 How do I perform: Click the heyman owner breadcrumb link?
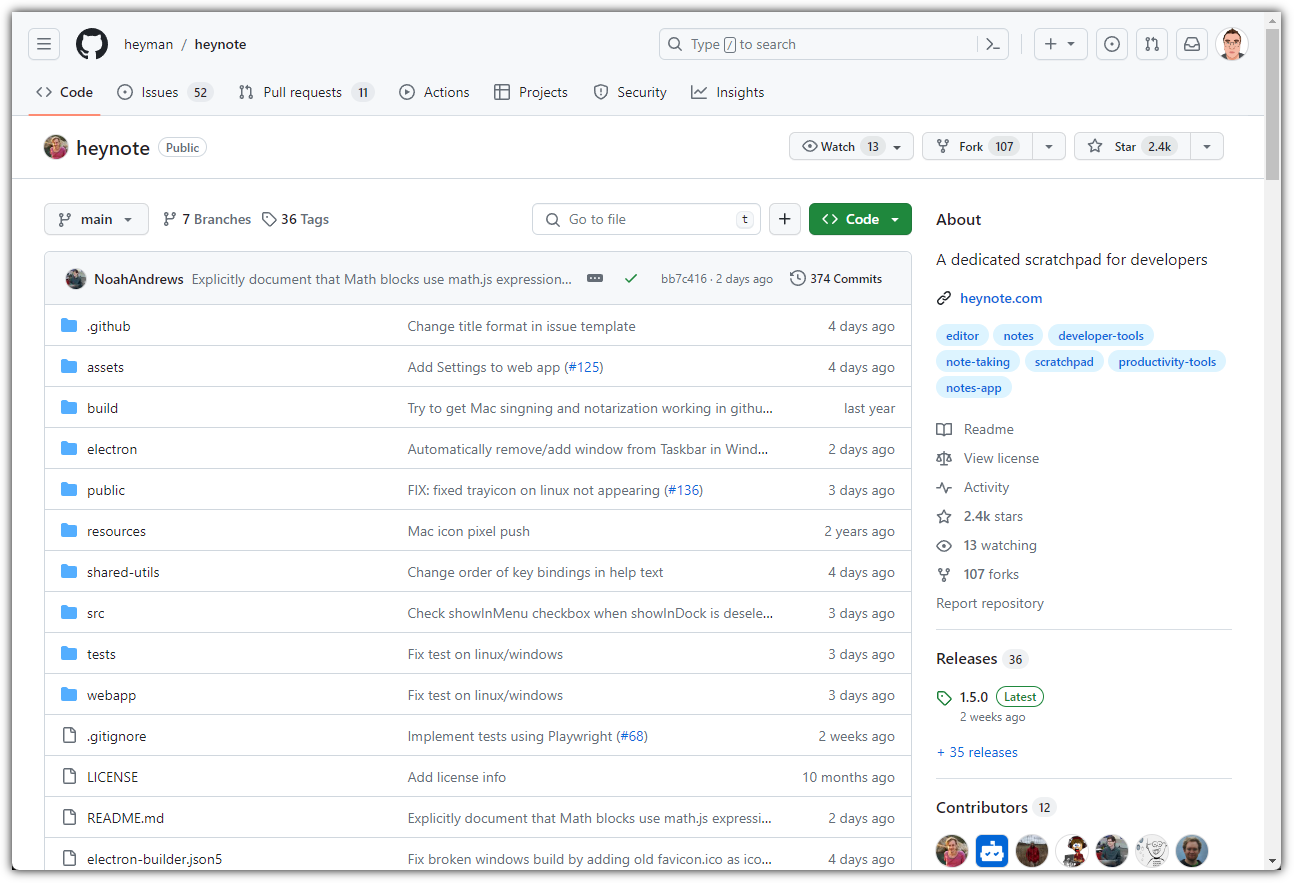click(148, 44)
